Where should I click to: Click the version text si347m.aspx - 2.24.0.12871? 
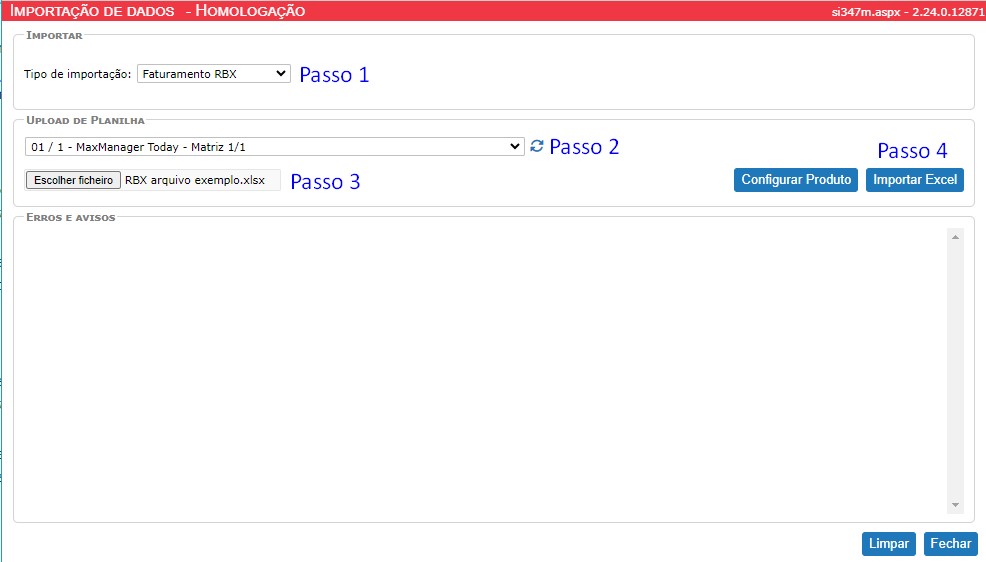(x=908, y=12)
